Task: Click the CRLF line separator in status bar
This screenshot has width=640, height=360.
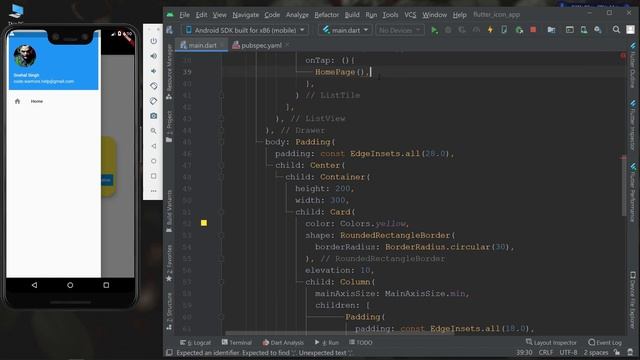Action: point(546,352)
